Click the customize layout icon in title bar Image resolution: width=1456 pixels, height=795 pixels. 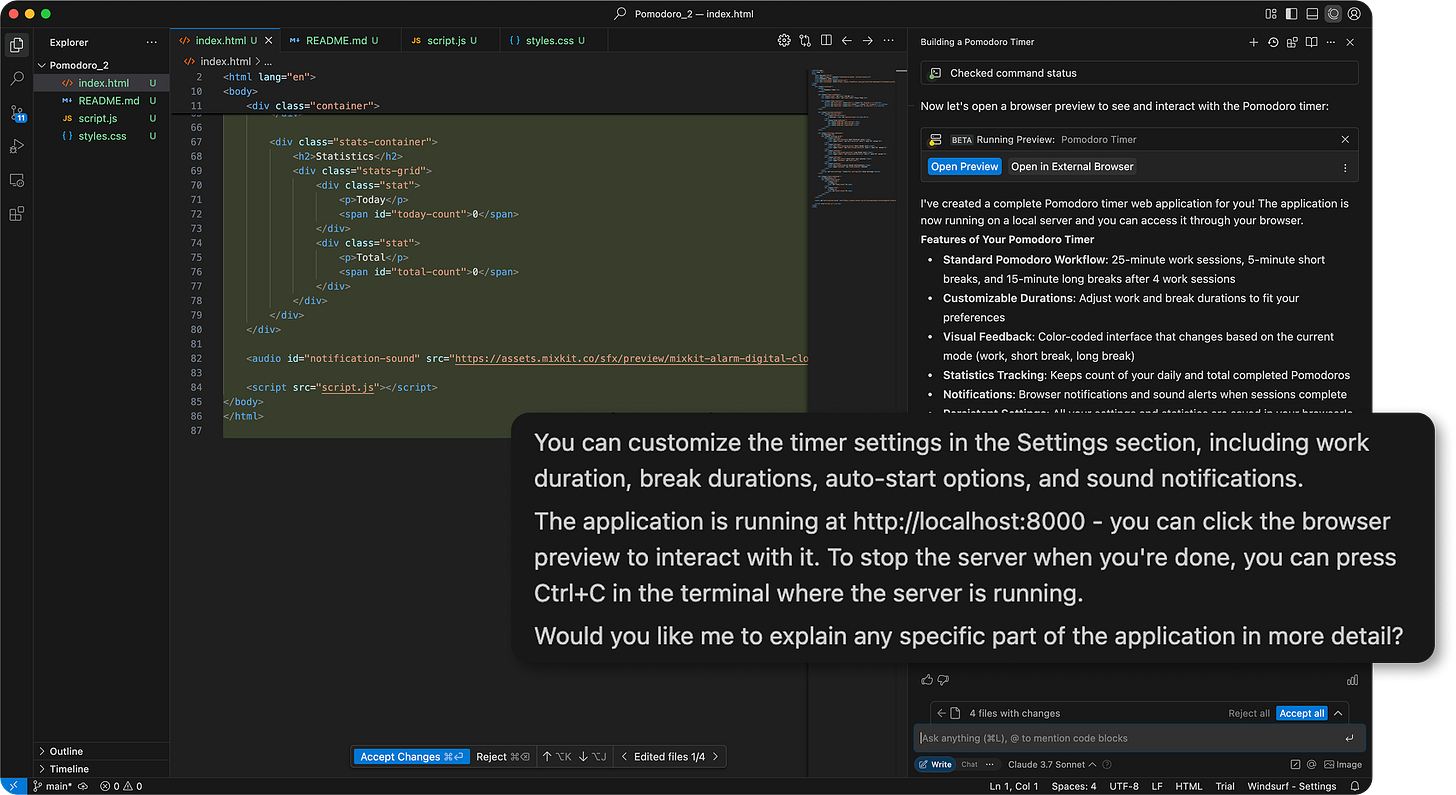(1271, 14)
